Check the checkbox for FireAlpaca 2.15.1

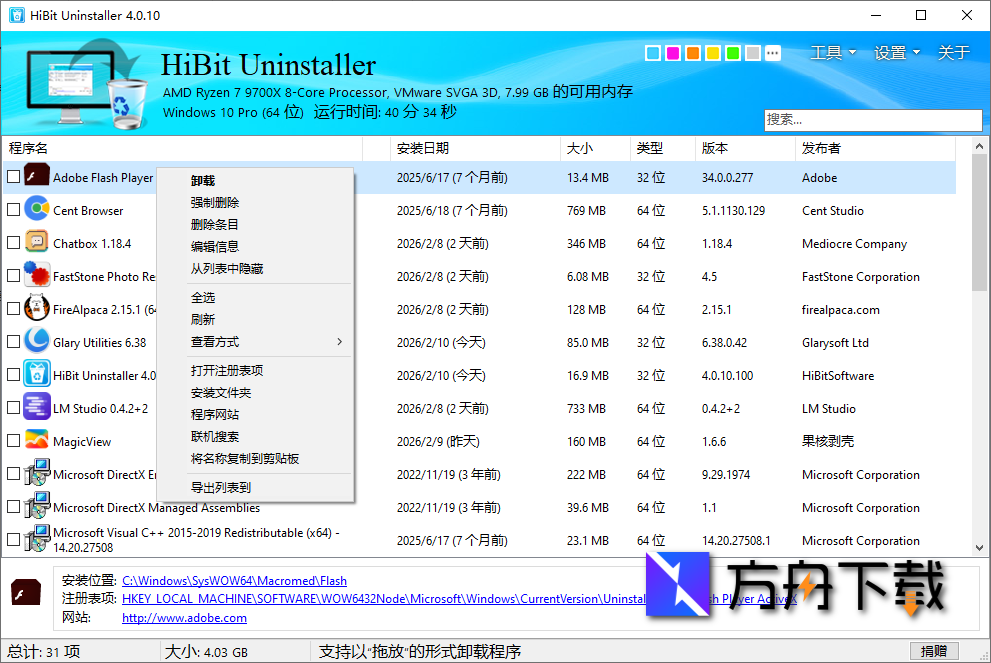[x=12, y=309]
